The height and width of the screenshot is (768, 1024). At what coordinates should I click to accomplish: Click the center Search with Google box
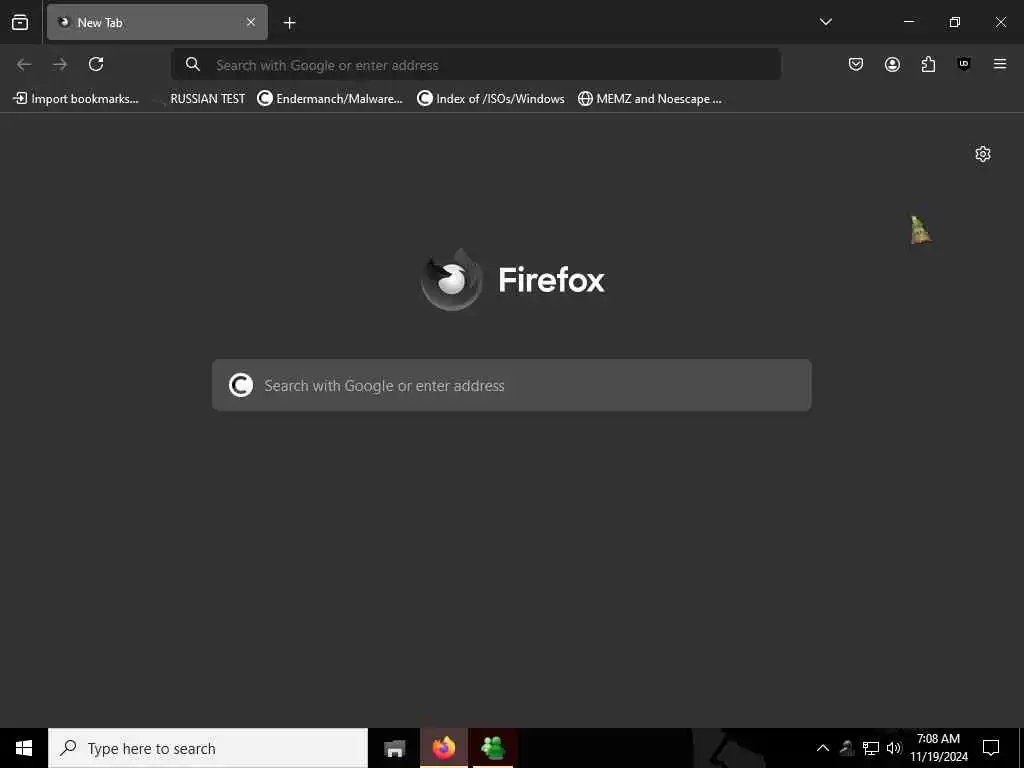tap(512, 385)
